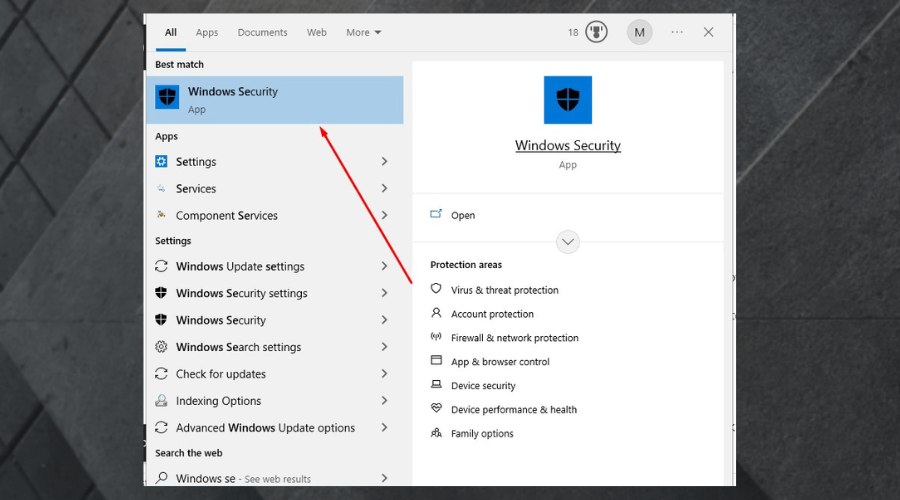The image size is (900, 500).
Task: Expand the arrow beside Windows Update settings
Action: [x=385, y=266]
